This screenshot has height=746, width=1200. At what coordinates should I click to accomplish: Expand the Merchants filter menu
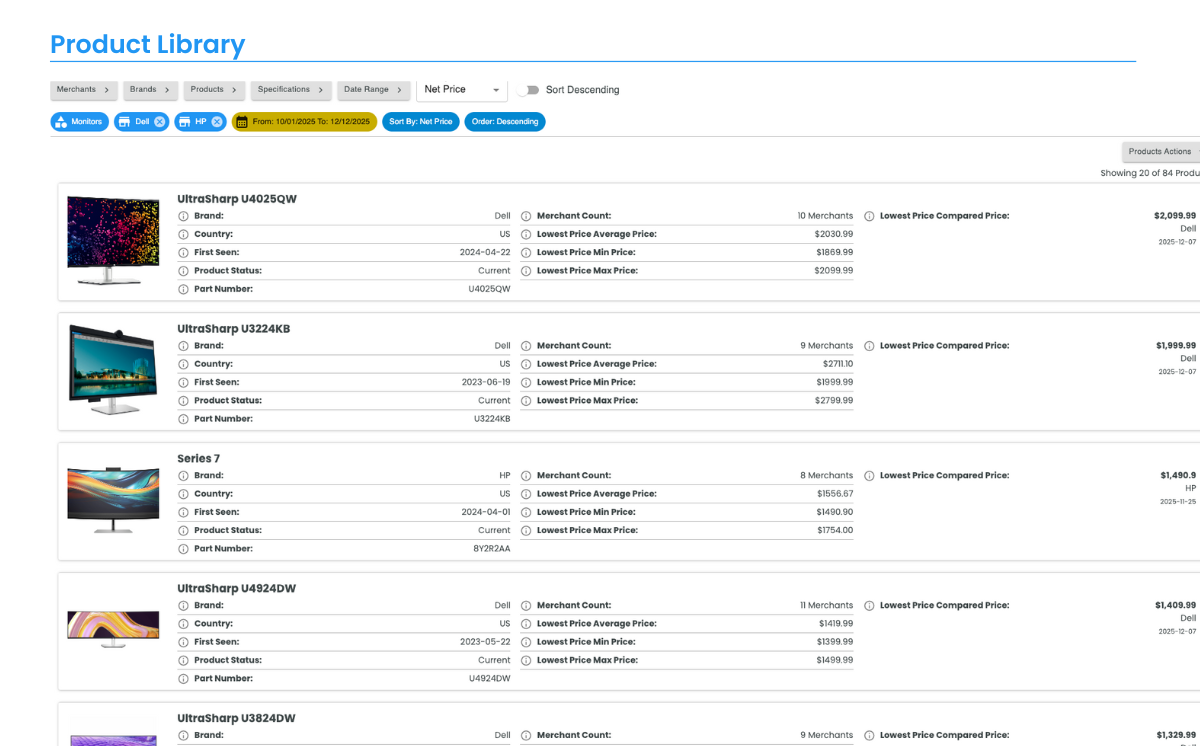(84, 90)
